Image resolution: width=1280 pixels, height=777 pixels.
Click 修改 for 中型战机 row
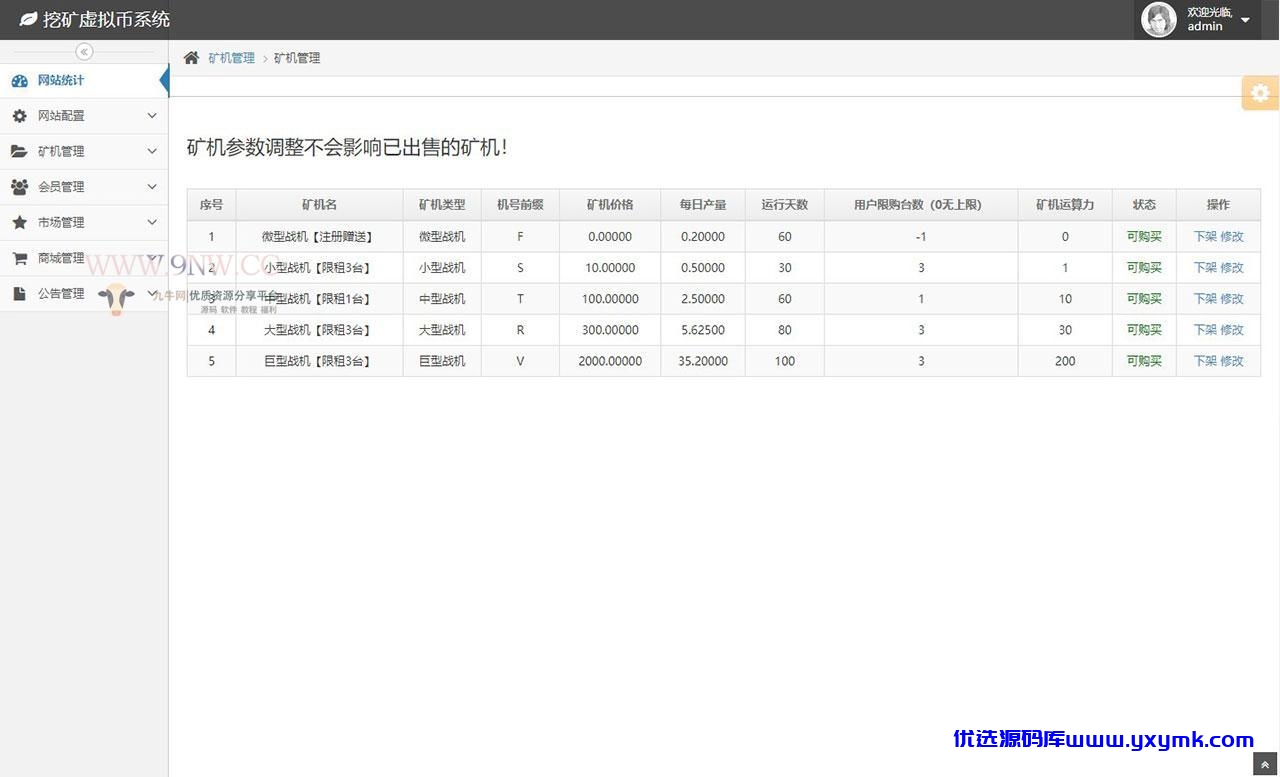click(x=1232, y=299)
